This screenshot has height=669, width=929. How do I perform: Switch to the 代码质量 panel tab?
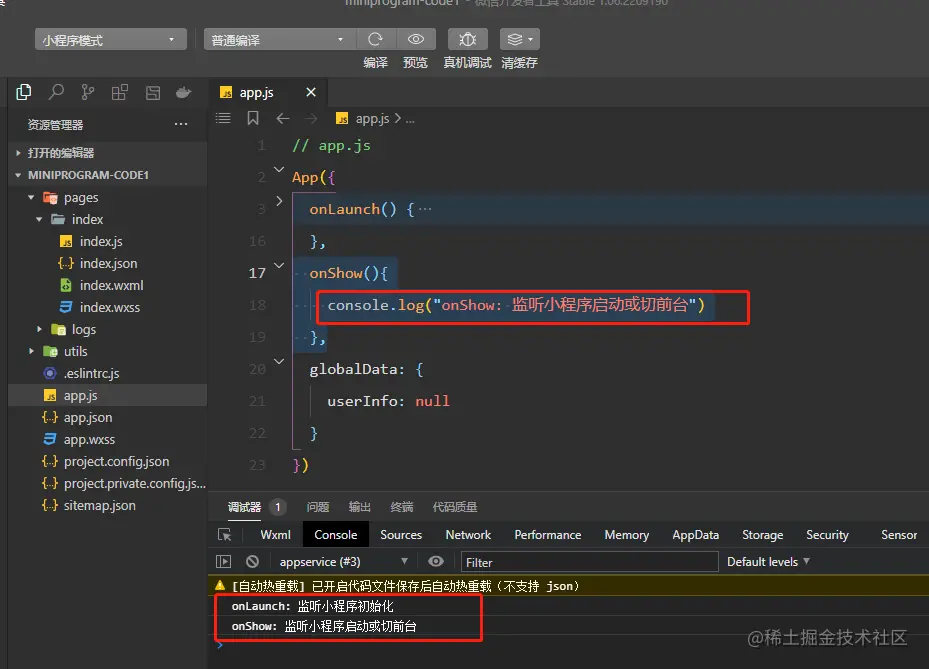(454, 507)
